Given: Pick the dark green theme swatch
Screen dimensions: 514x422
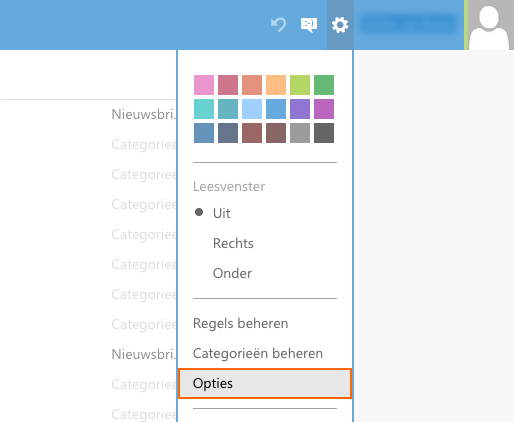Looking at the screenshot, I should pos(324,85).
